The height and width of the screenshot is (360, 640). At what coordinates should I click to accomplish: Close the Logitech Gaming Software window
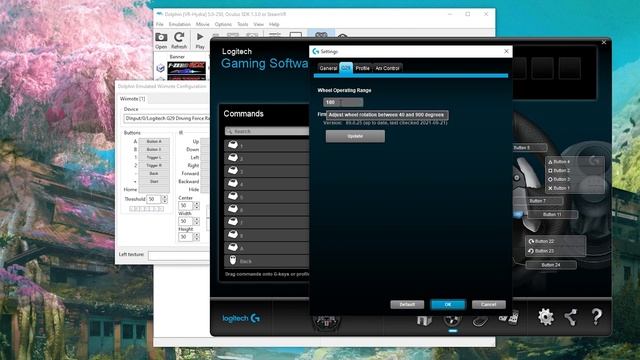(604, 42)
